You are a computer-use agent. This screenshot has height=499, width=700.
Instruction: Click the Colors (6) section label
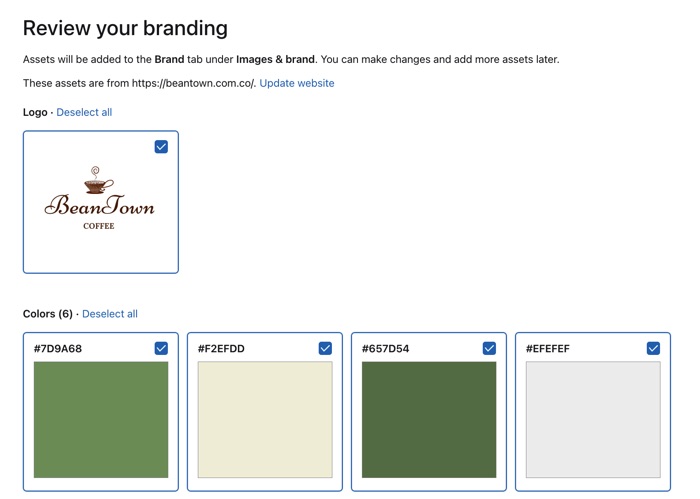47,314
